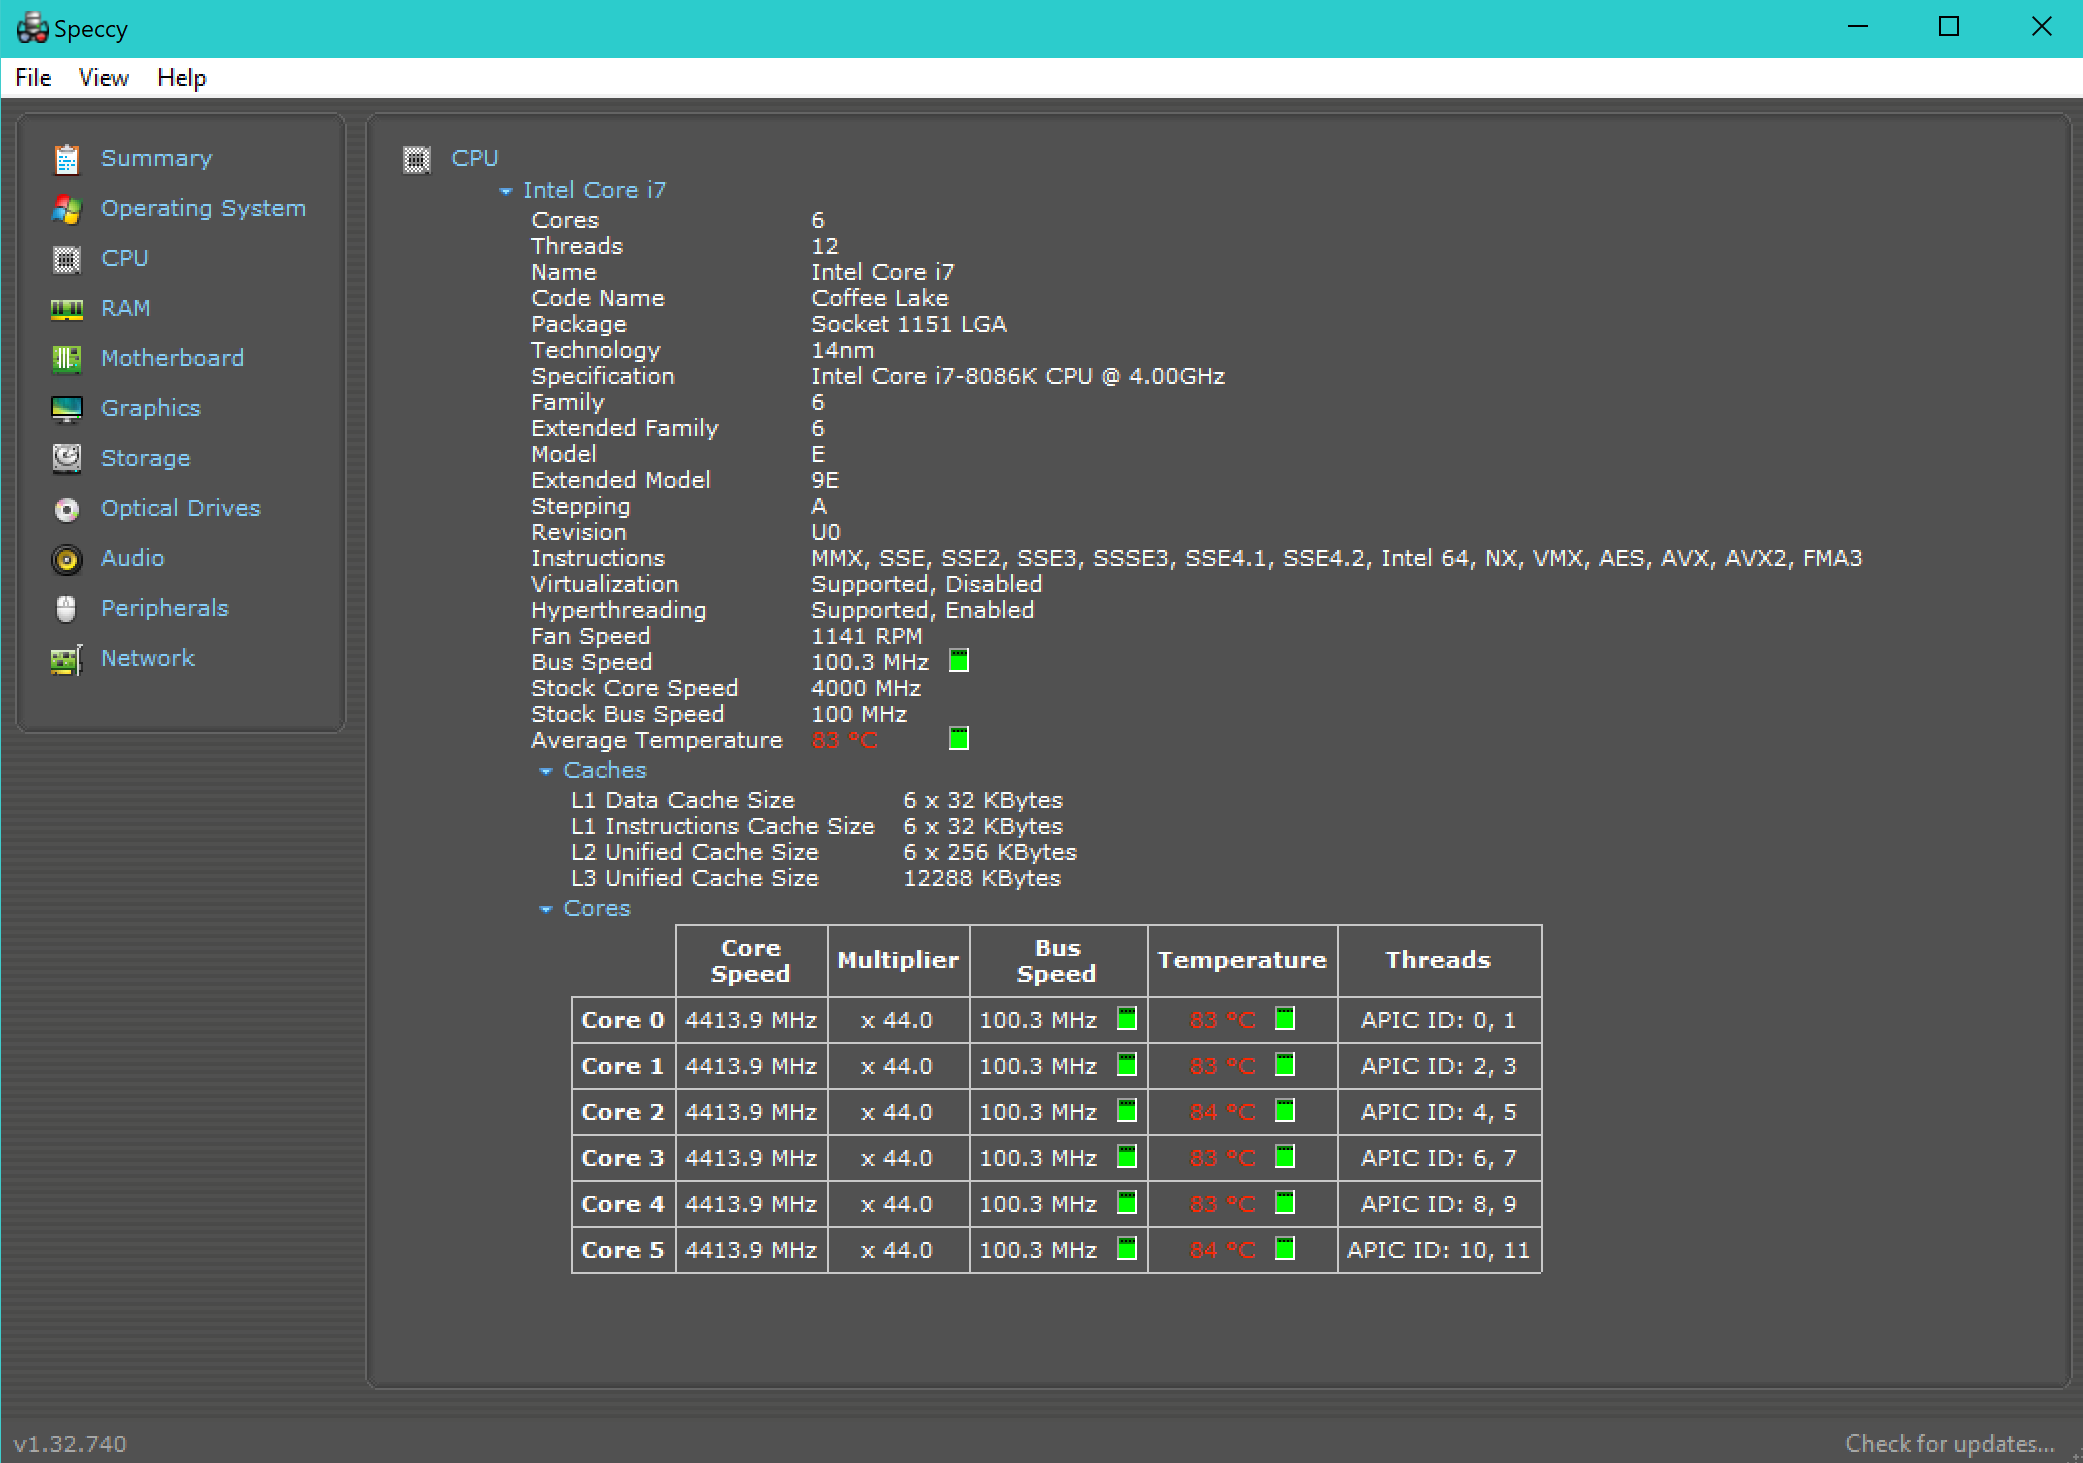Click Core 3 bus speed graph icon
This screenshot has height=1463, width=2083.
1127,1157
